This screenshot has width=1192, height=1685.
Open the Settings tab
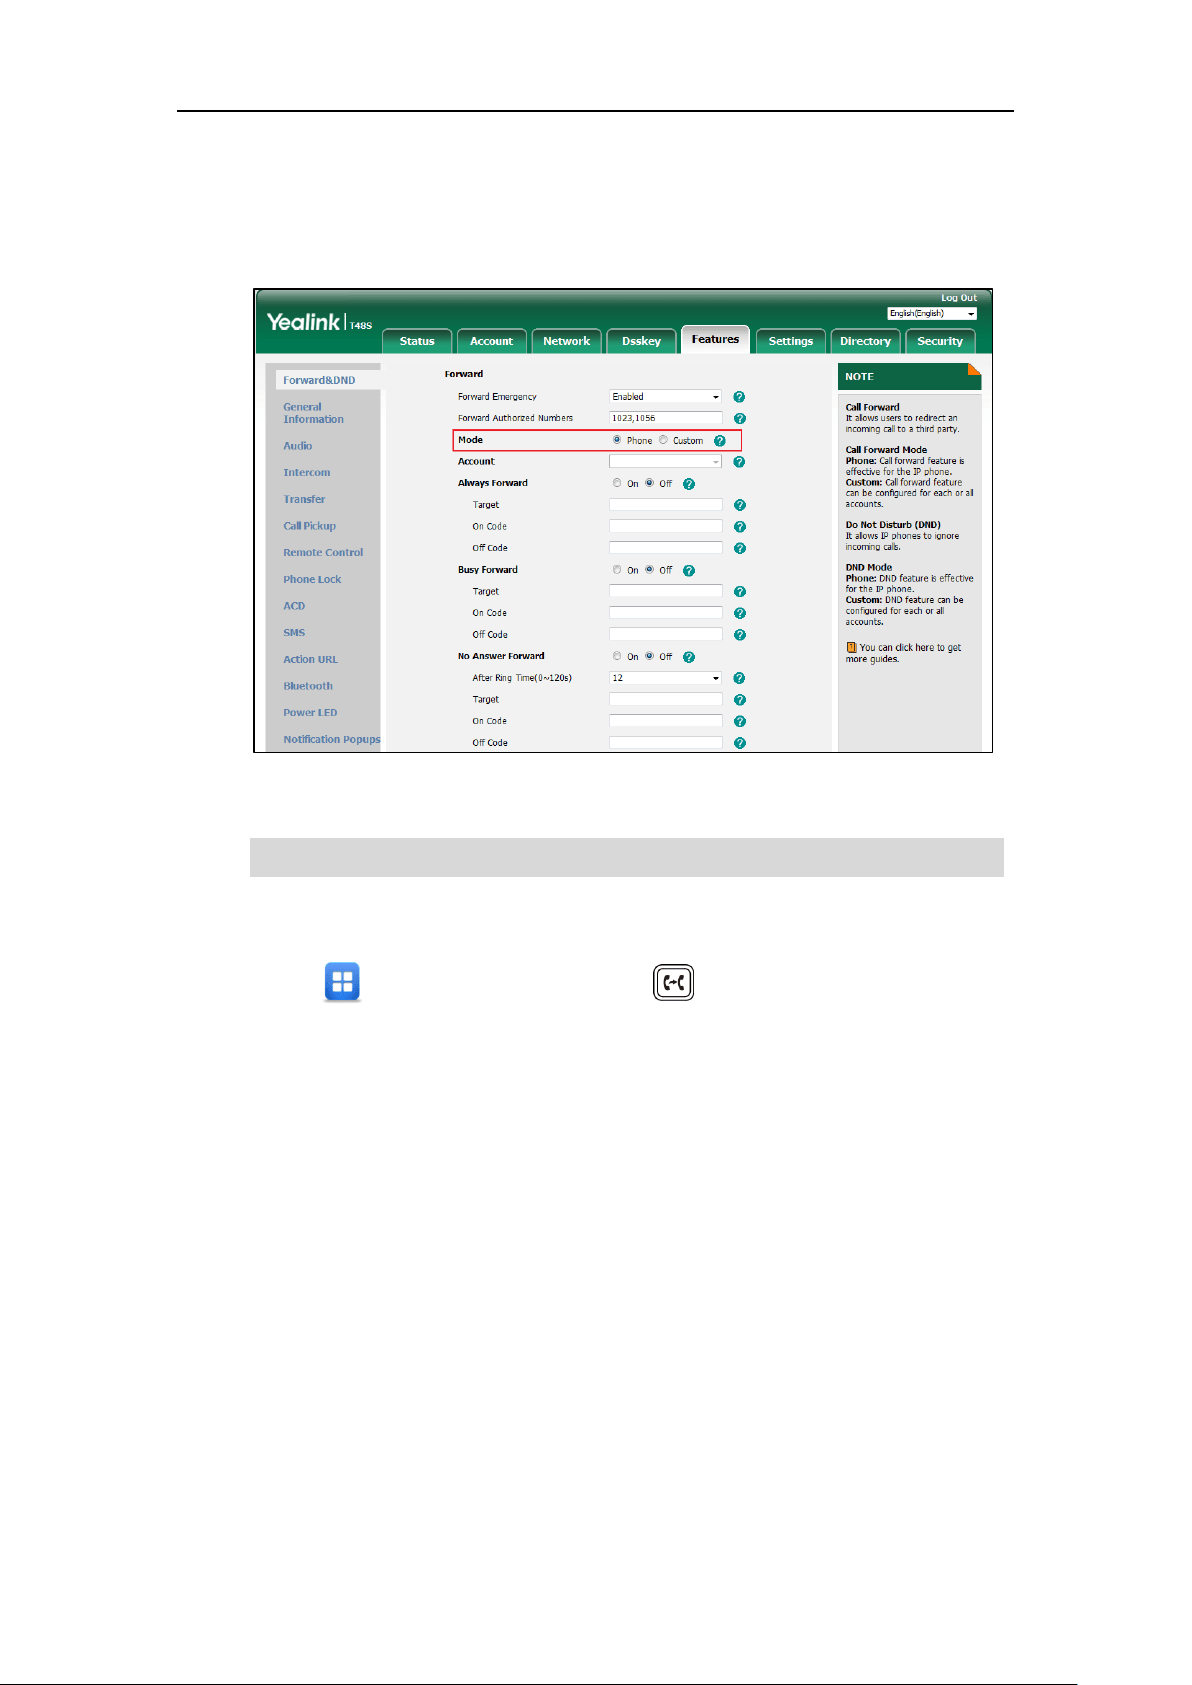coord(791,341)
